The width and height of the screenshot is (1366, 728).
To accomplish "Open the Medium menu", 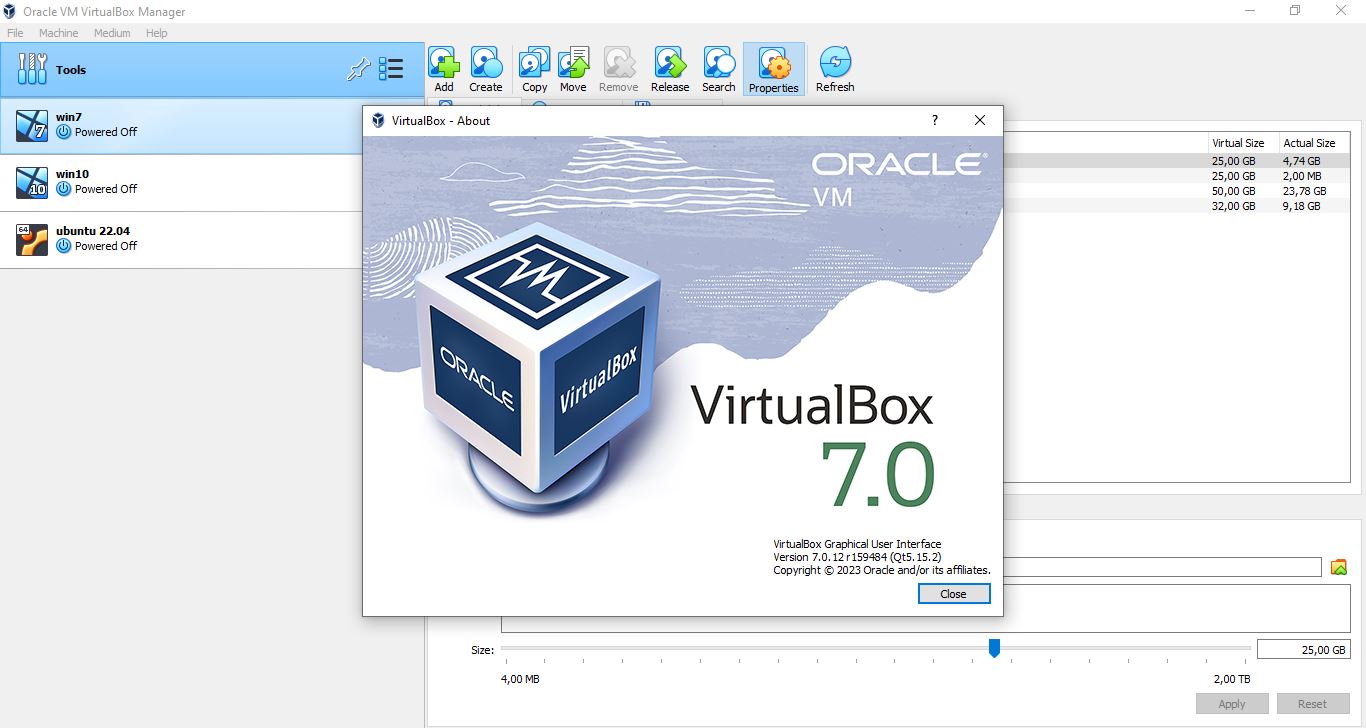I will coord(112,33).
